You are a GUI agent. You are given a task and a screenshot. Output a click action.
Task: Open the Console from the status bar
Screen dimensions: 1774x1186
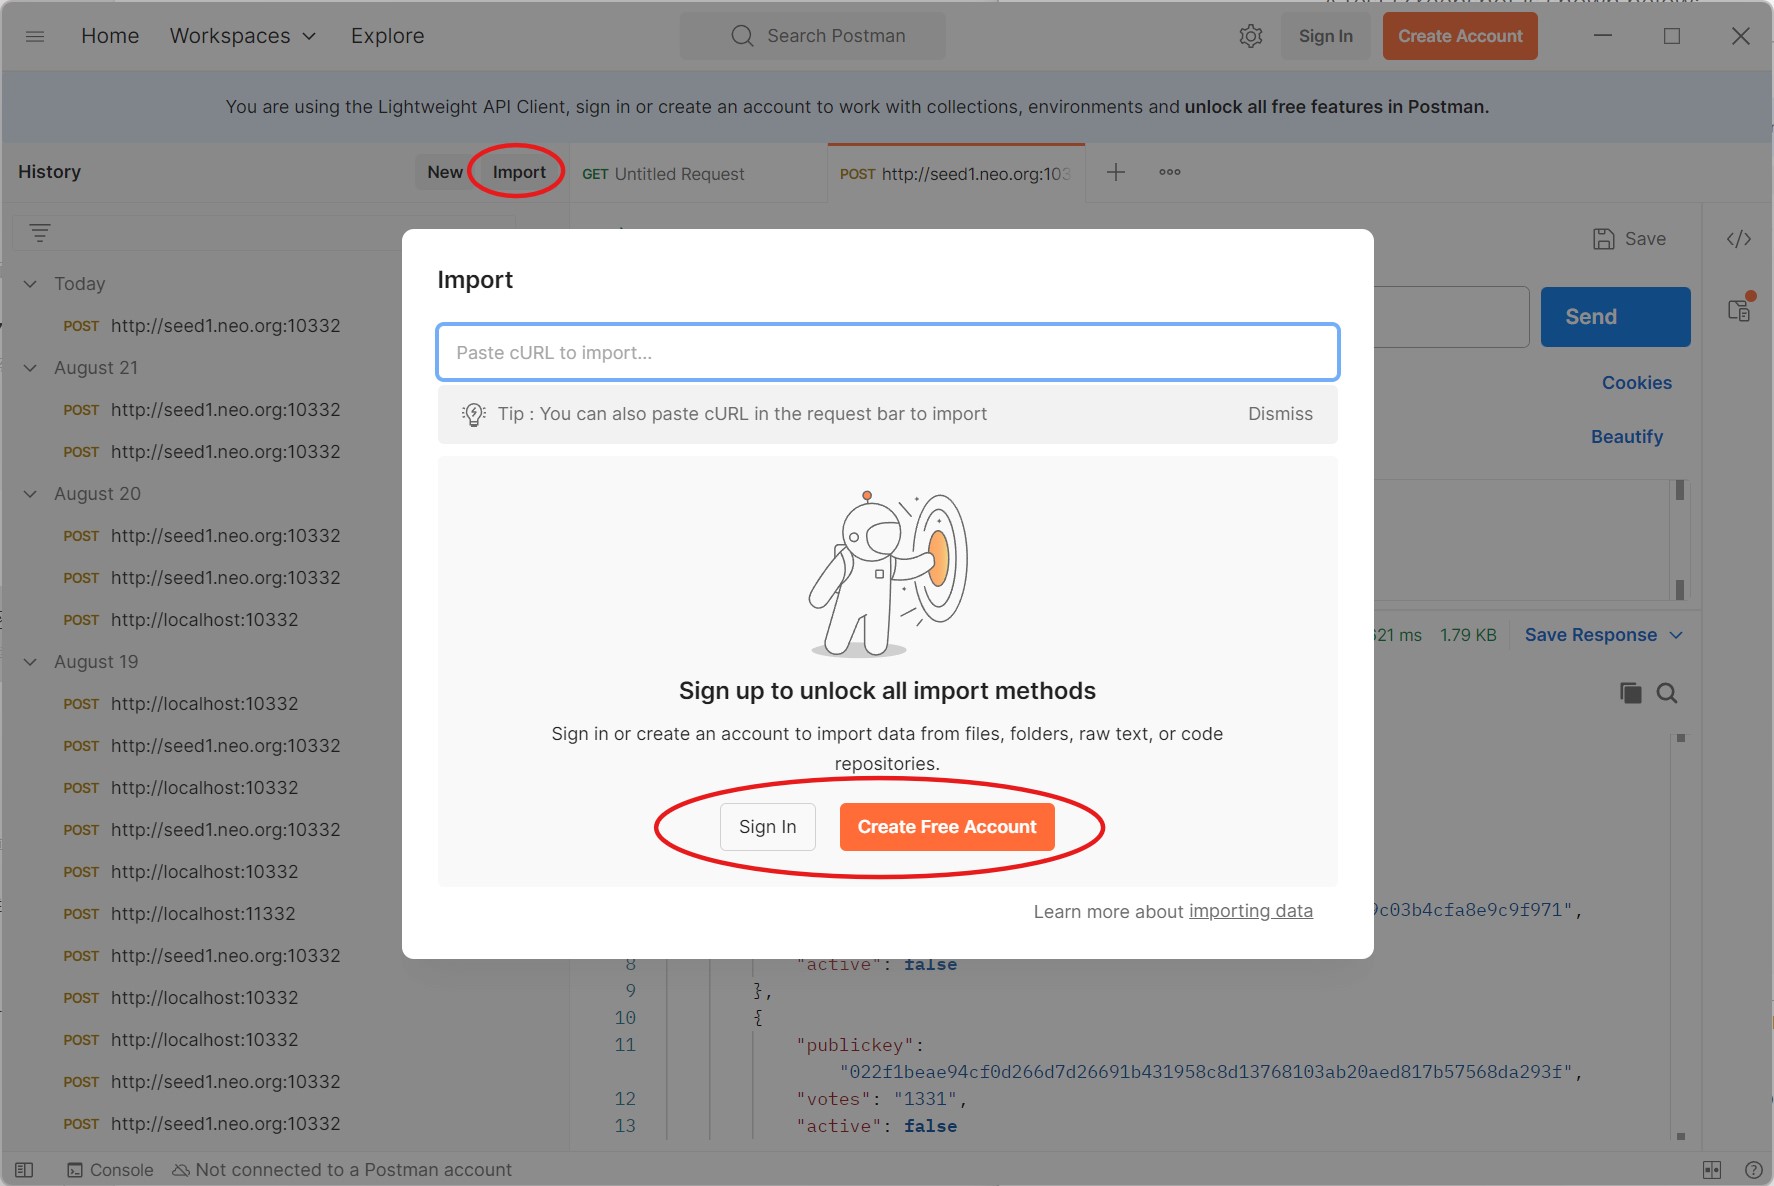[x=110, y=1170]
